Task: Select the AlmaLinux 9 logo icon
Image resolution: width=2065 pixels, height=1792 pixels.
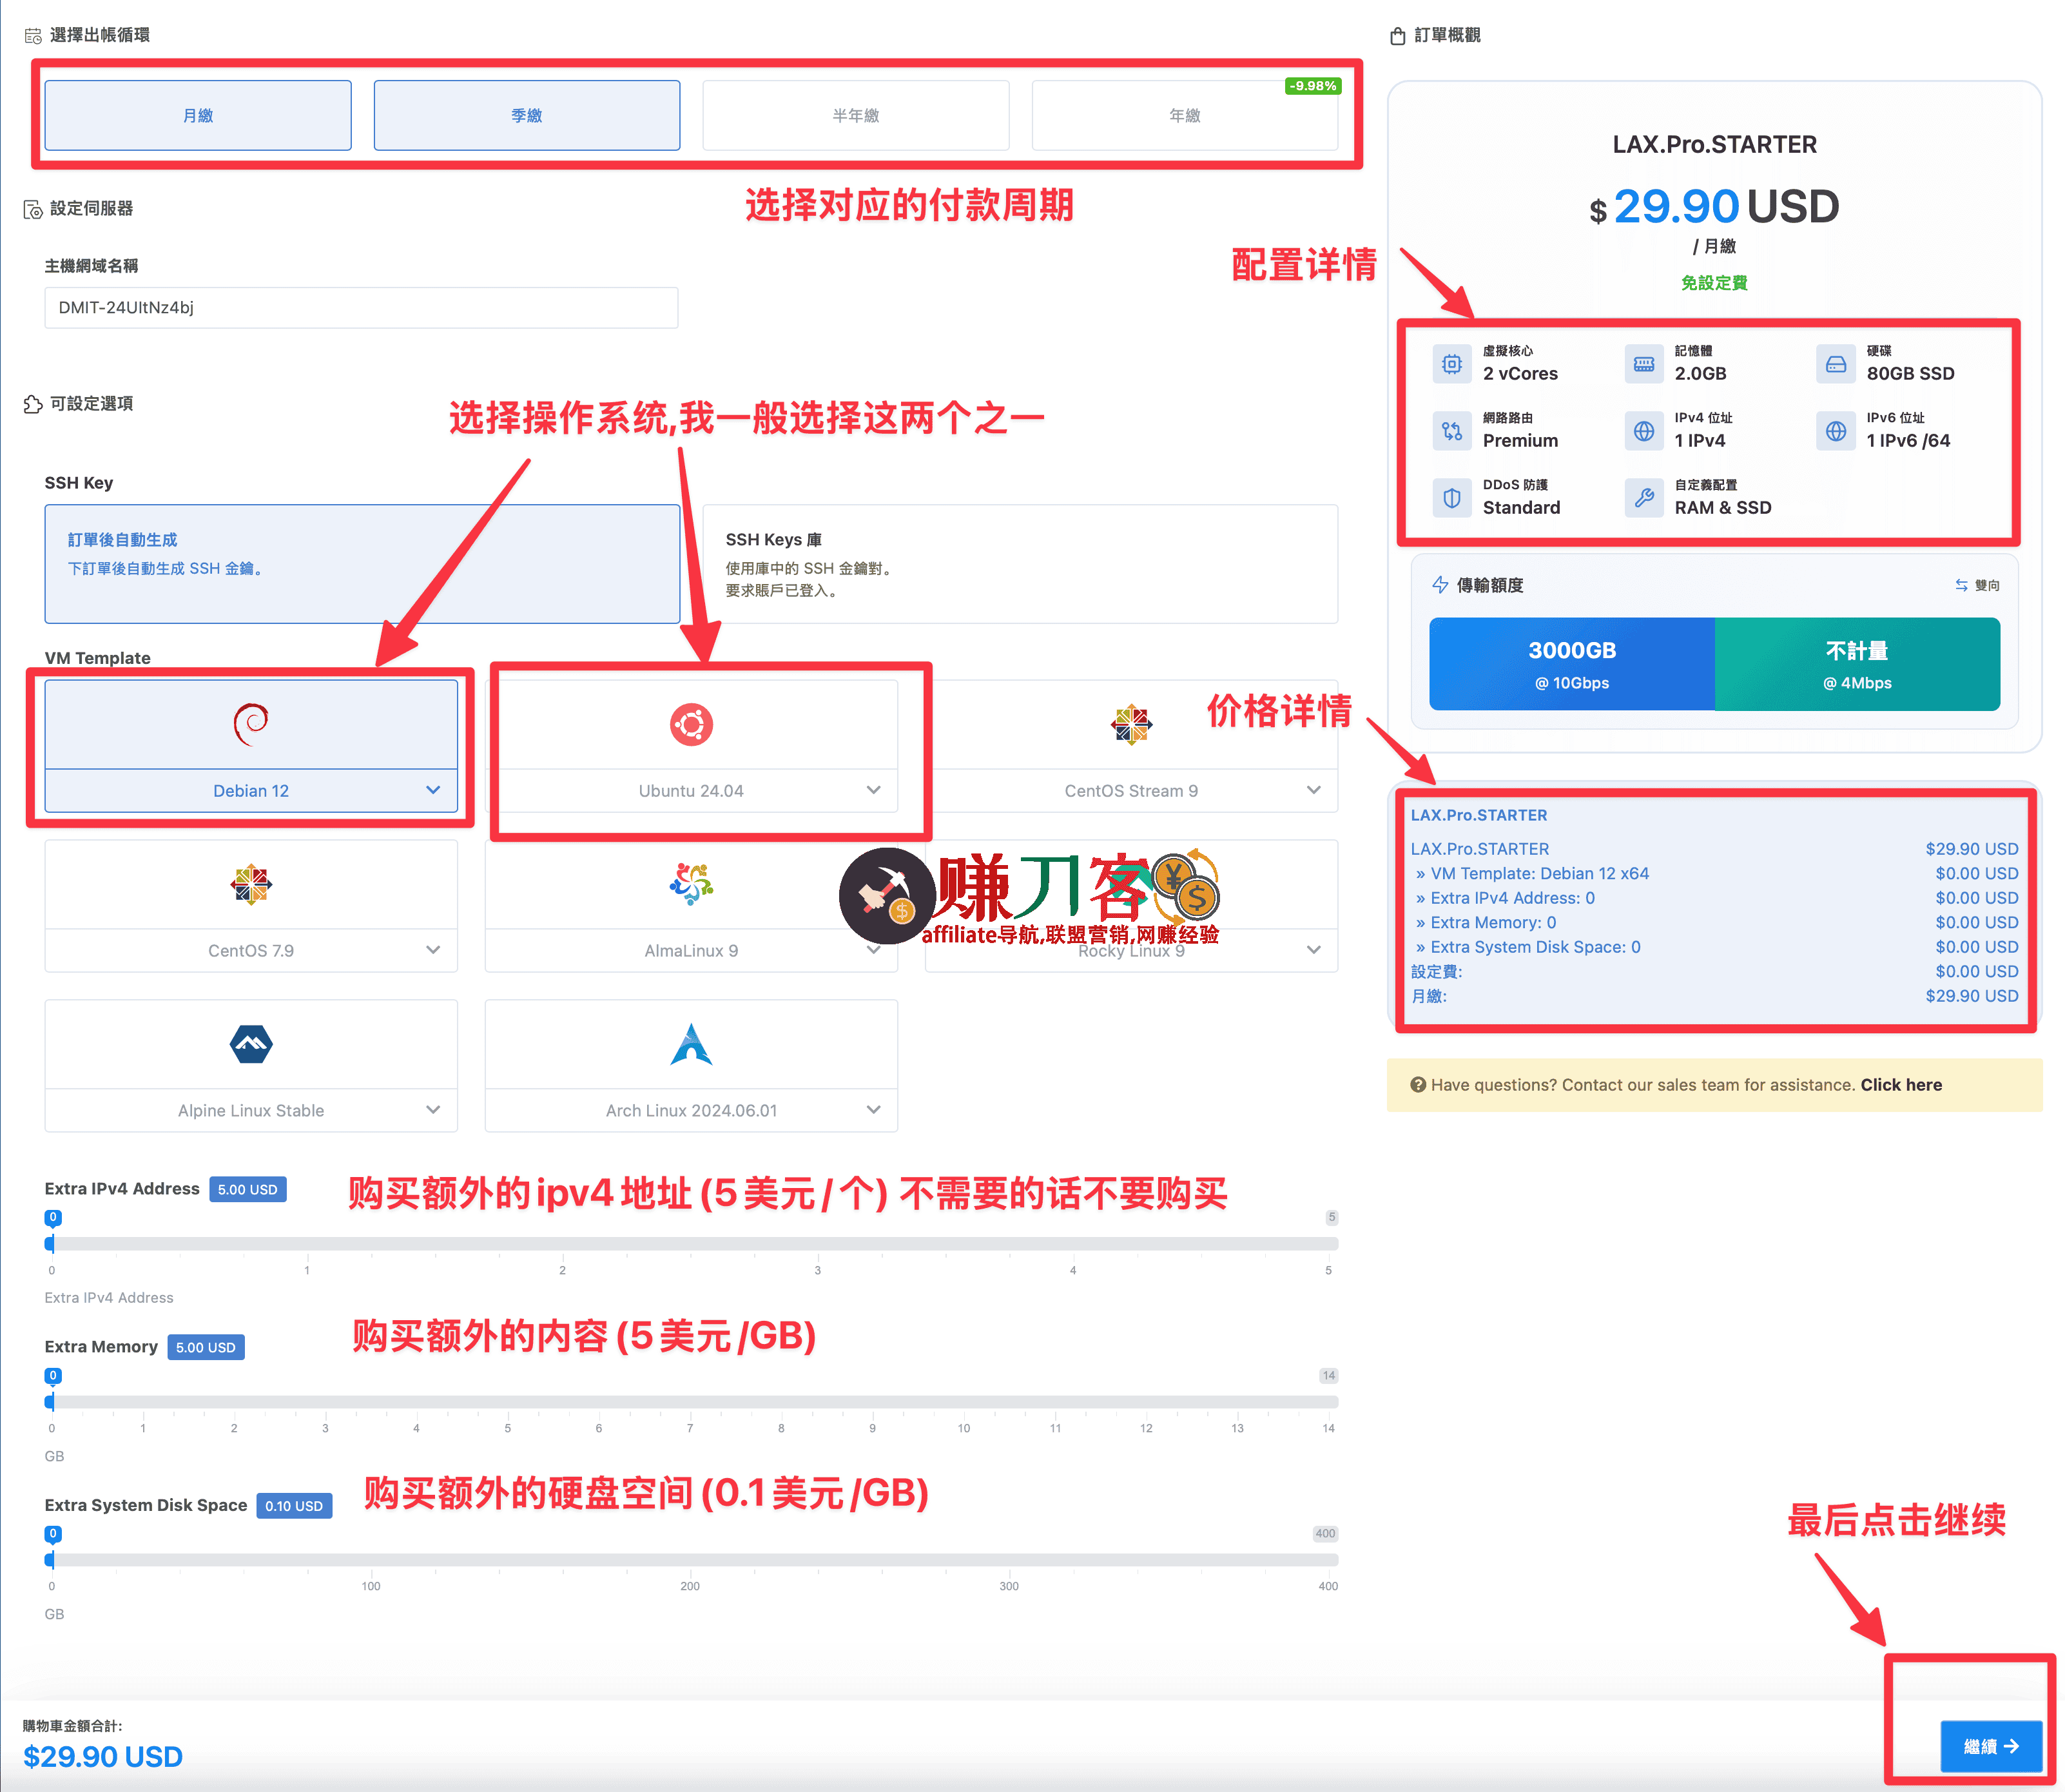Action: point(691,884)
